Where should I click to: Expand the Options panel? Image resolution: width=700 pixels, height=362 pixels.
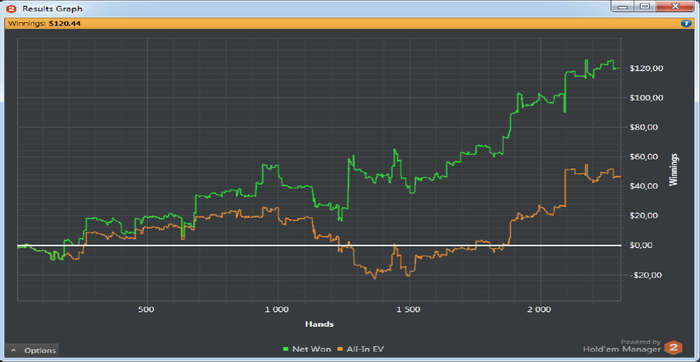point(34,350)
